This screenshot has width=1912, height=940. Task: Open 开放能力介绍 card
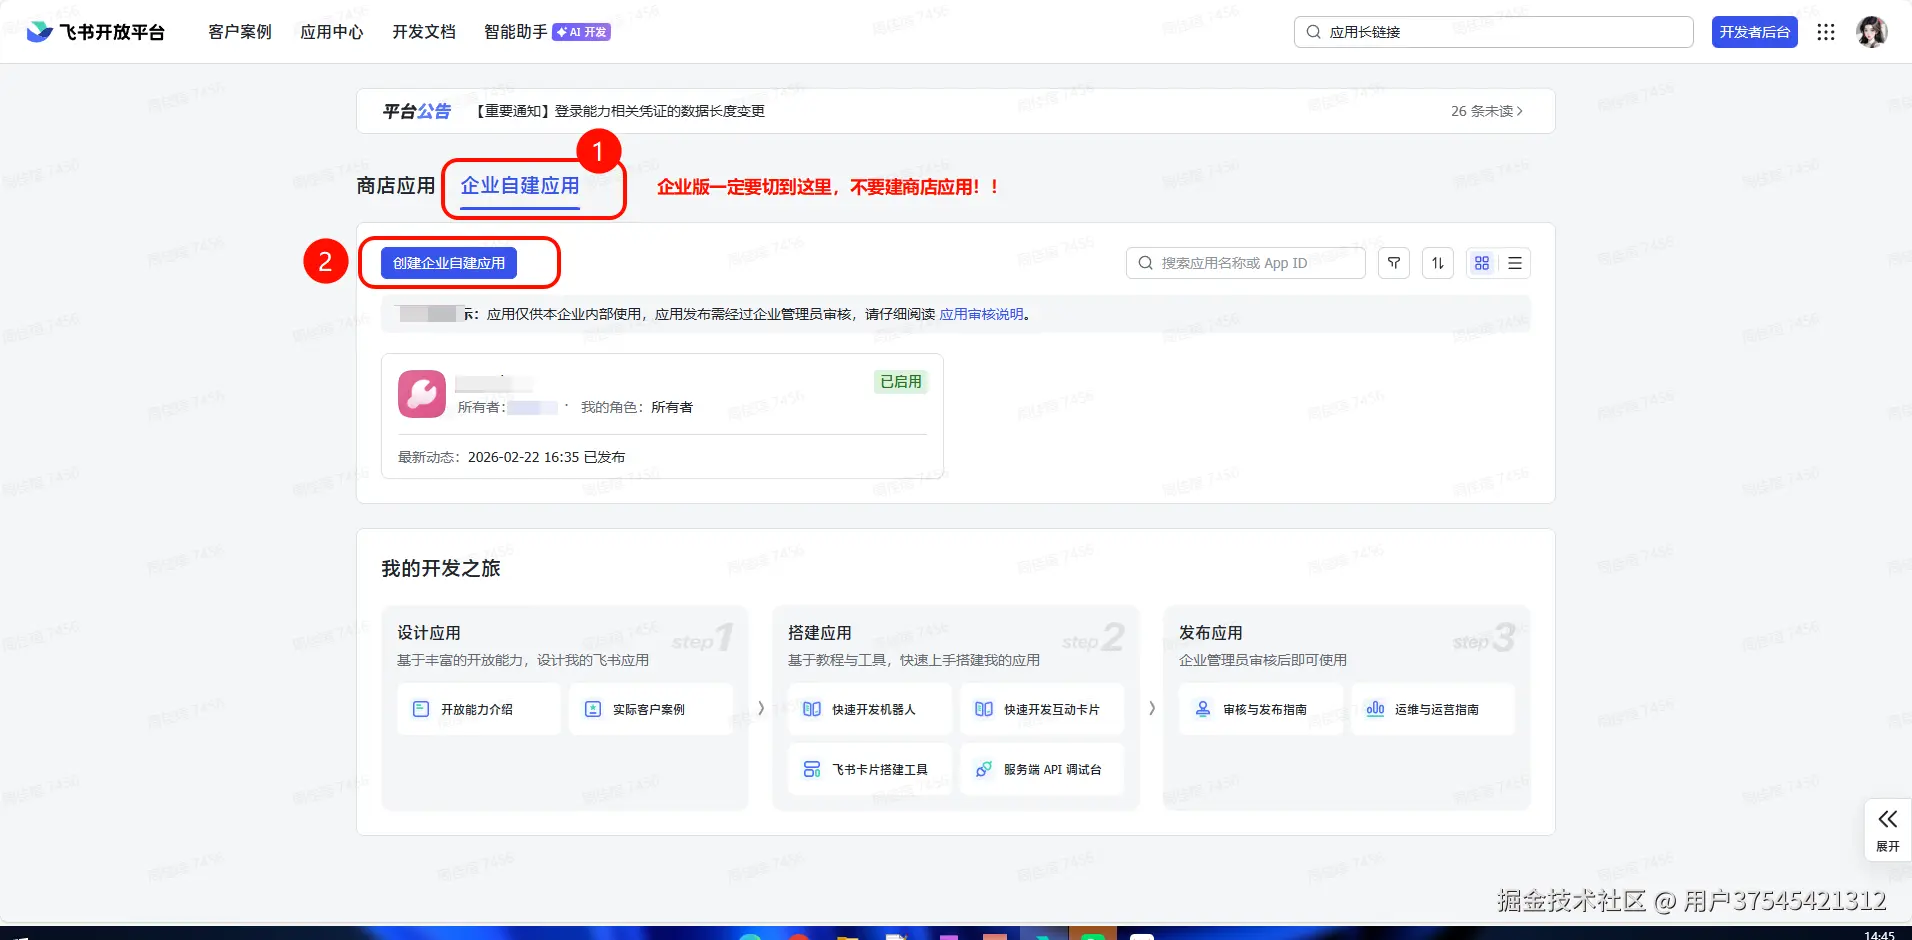pyautogui.click(x=479, y=709)
